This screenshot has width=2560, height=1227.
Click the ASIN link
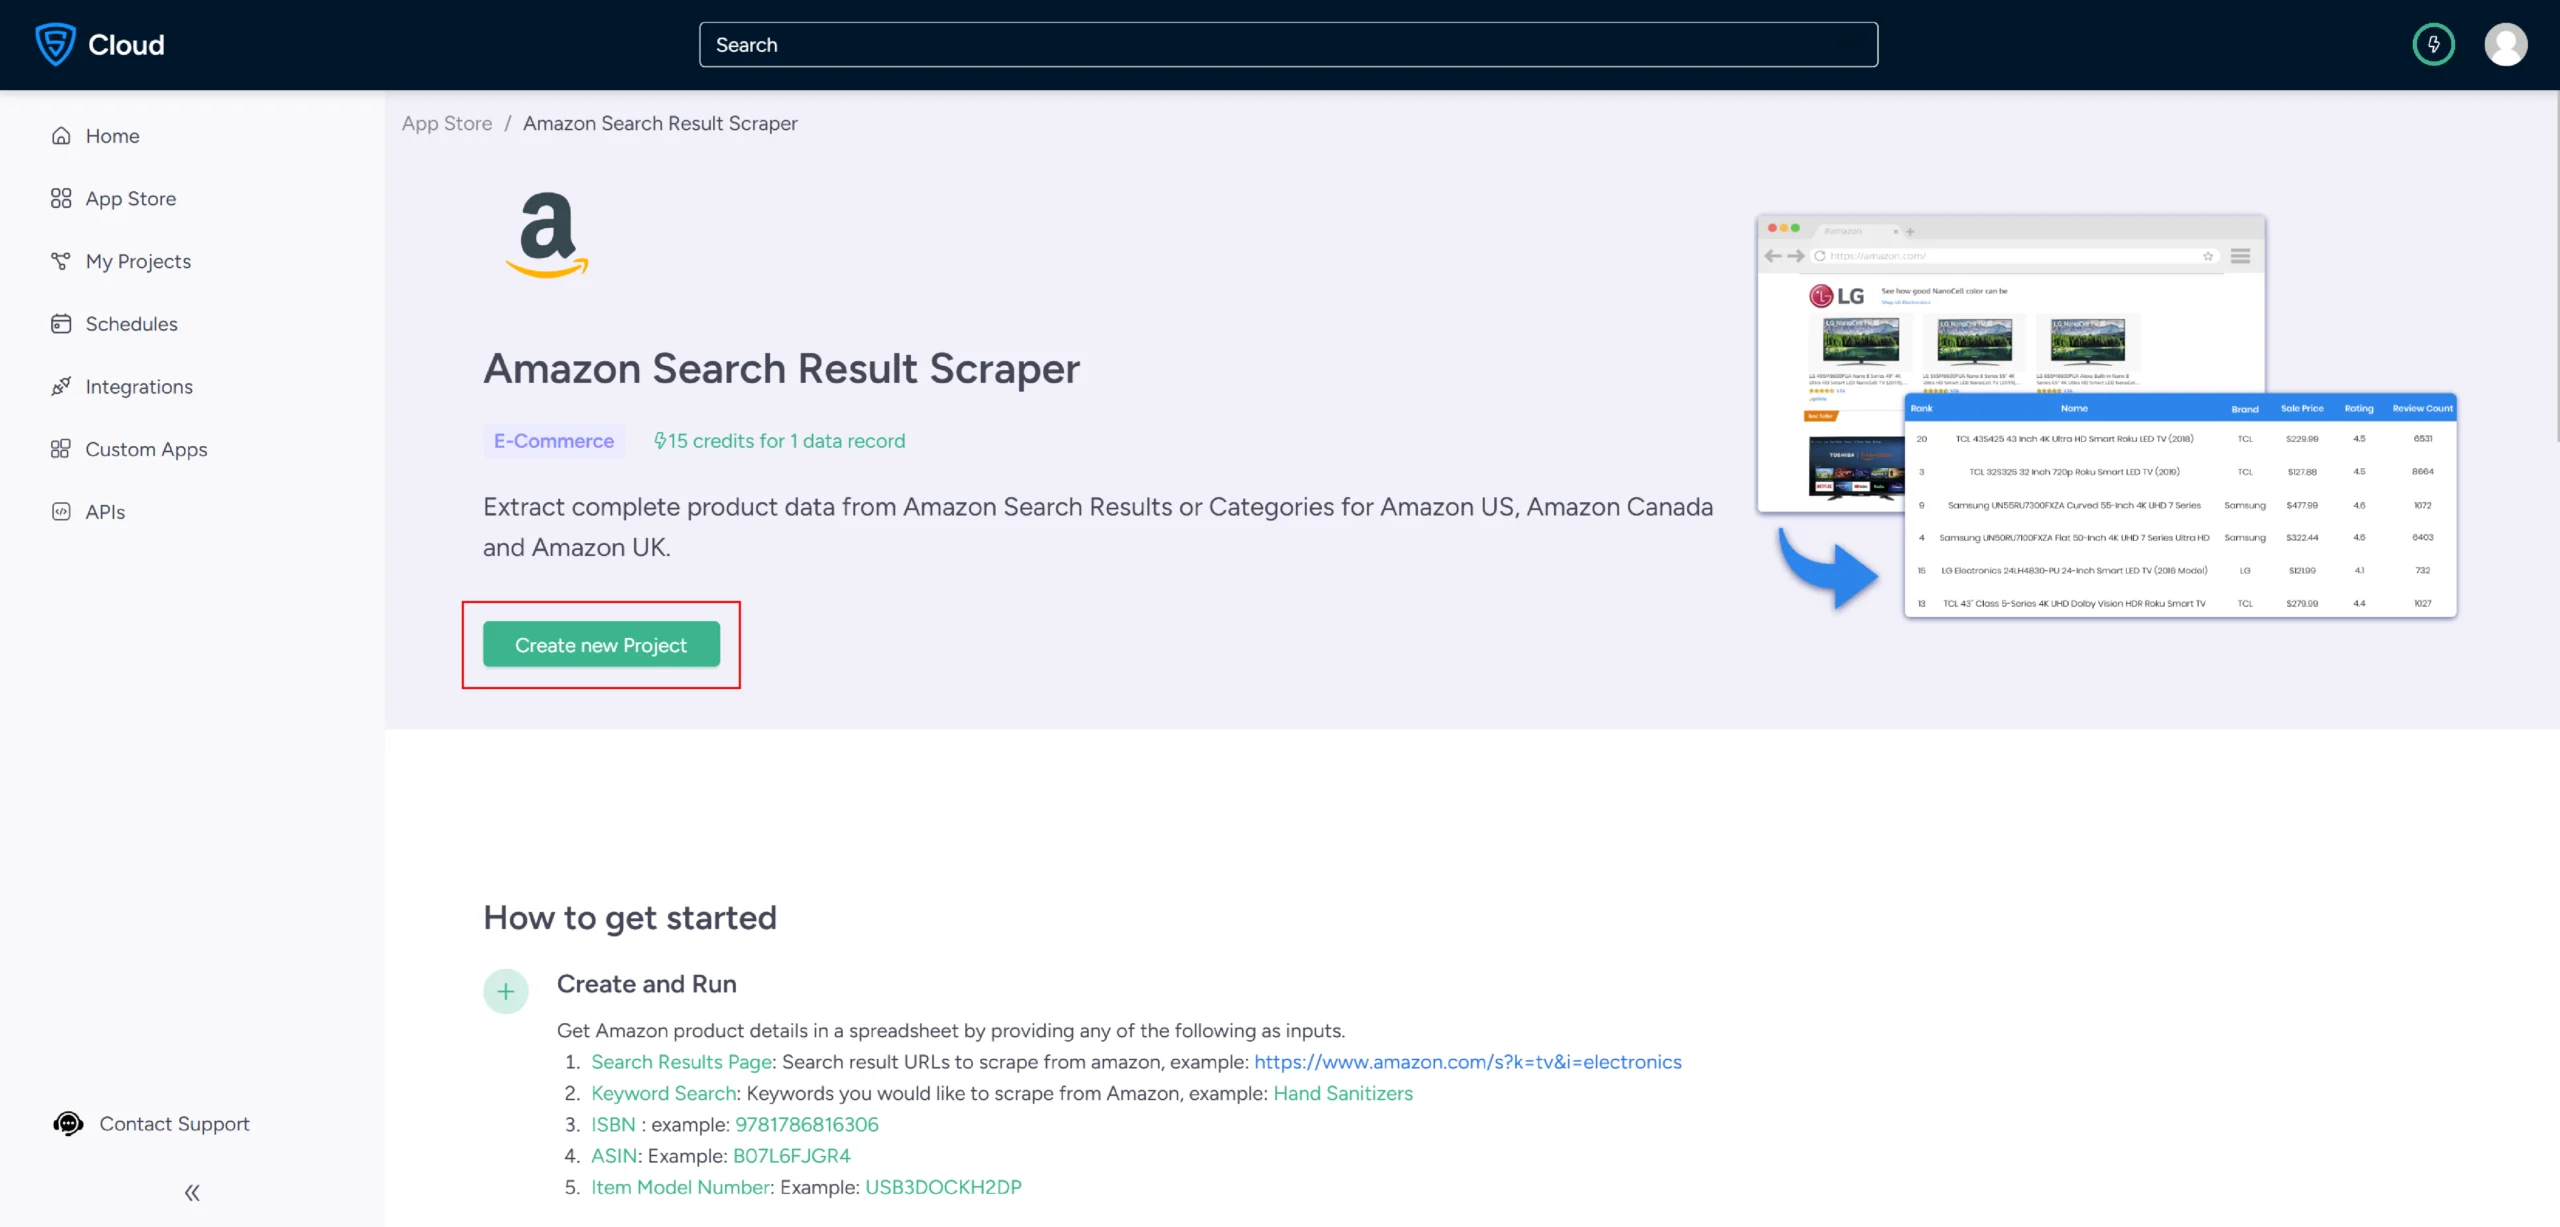point(614,1156)
